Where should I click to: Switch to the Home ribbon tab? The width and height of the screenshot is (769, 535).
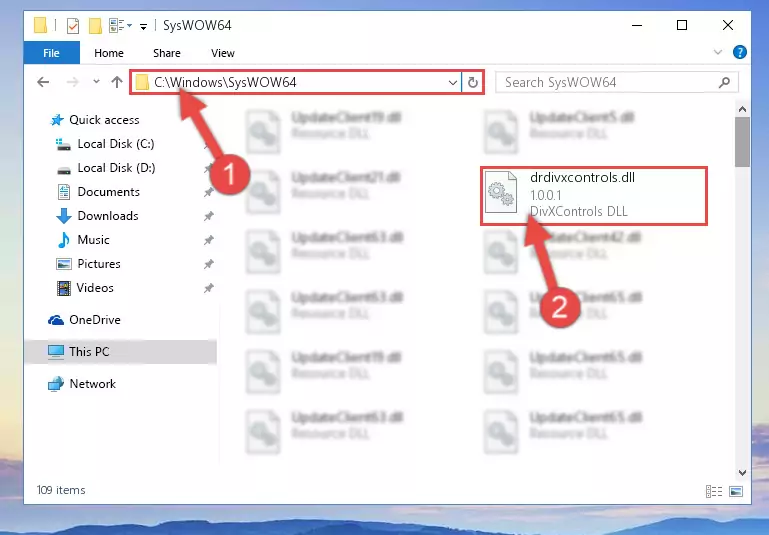coord(108,52)
